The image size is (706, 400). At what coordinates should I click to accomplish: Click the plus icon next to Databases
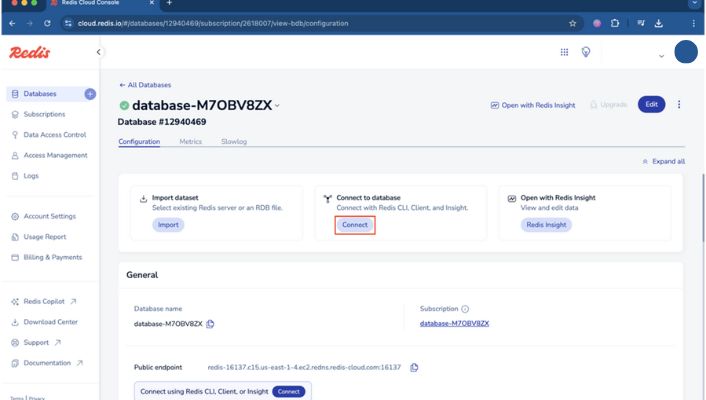[x=90, y=94]
